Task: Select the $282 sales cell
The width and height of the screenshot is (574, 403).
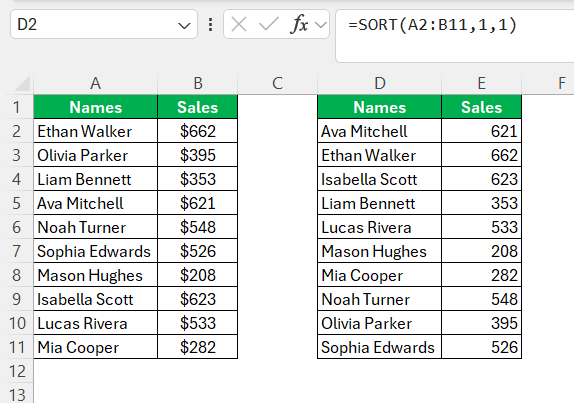Action: (198, 347)
